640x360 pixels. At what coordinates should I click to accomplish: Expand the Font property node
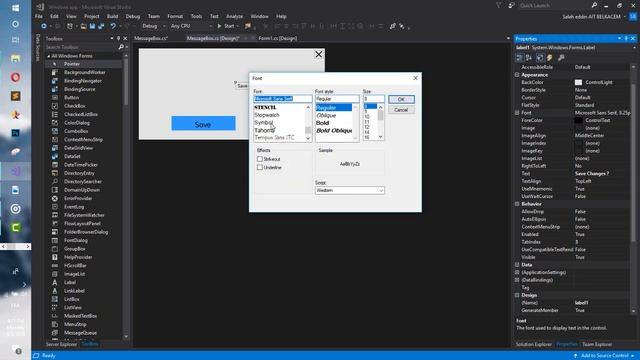[x=517, y=113]
